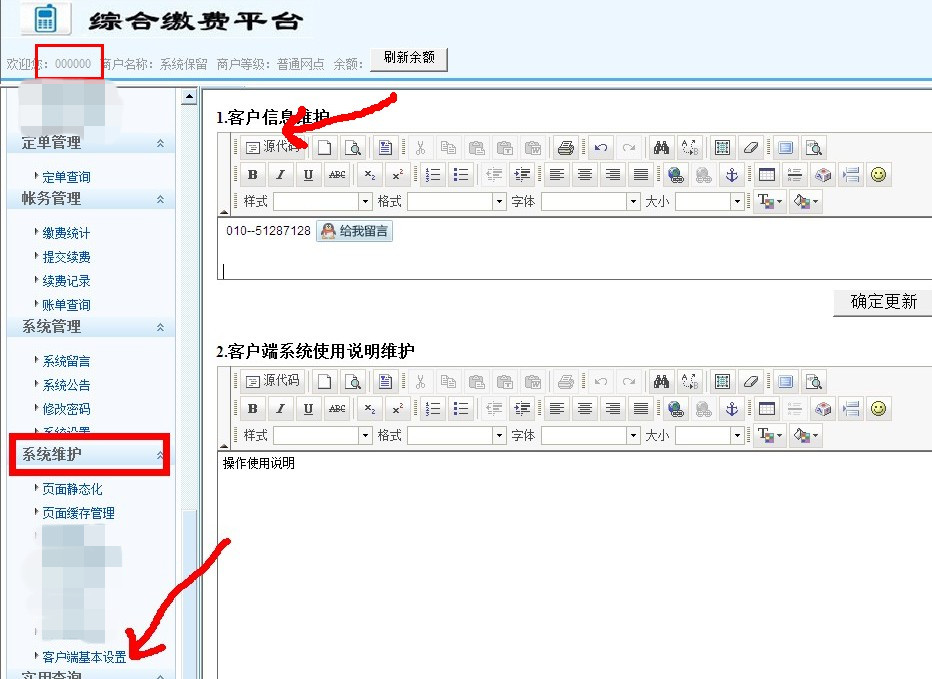Click the 确定更新 button
The image size is (932, 679).
pyautogui.click(x=882, y=302)
